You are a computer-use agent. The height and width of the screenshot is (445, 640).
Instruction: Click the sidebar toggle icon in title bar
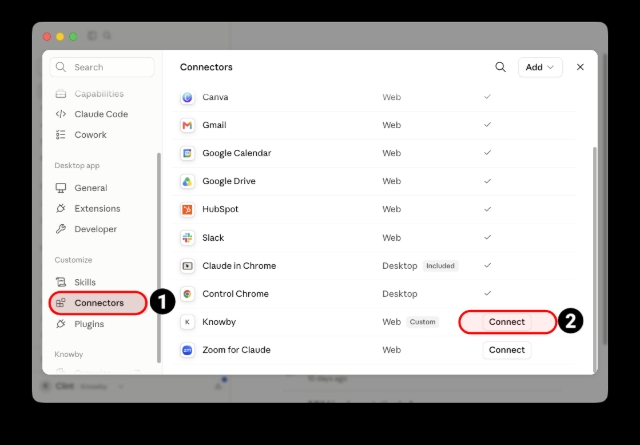(x=92, y=36)
